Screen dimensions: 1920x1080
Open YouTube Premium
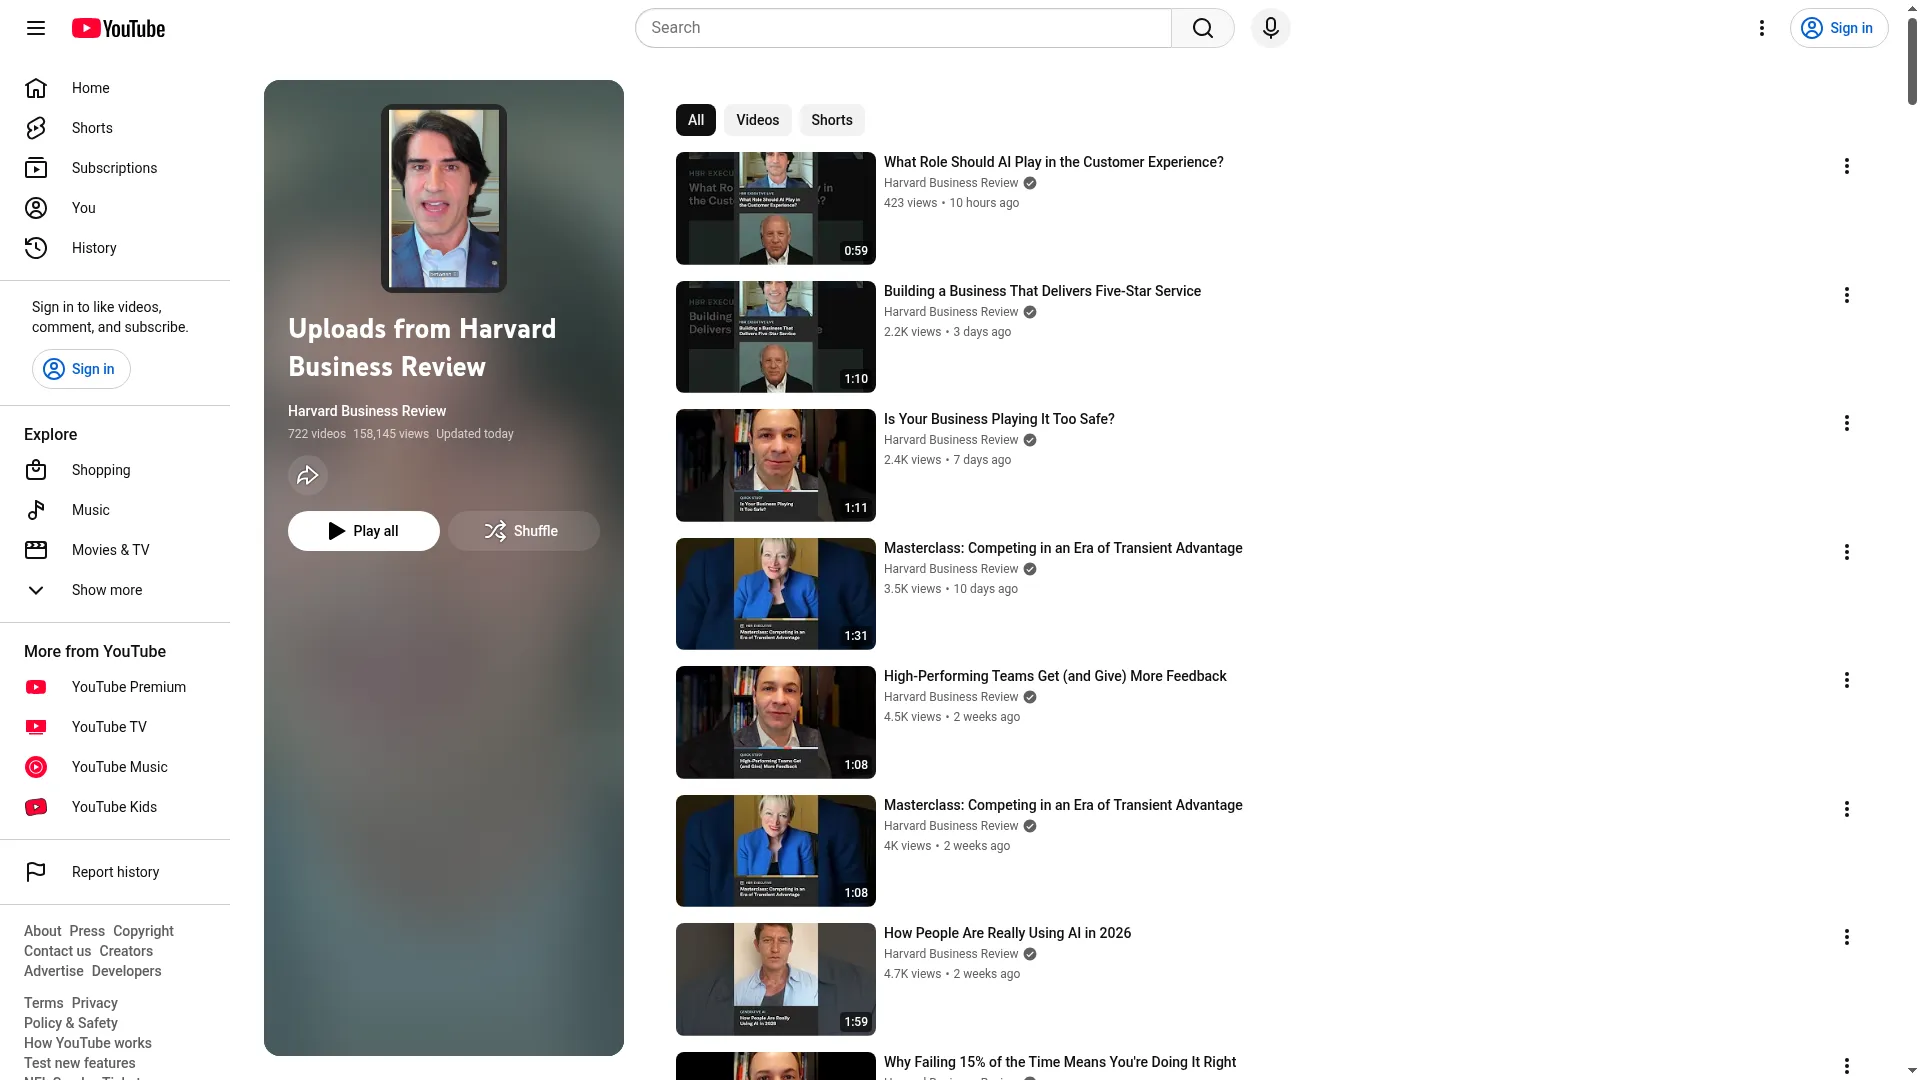click(115, 687)
